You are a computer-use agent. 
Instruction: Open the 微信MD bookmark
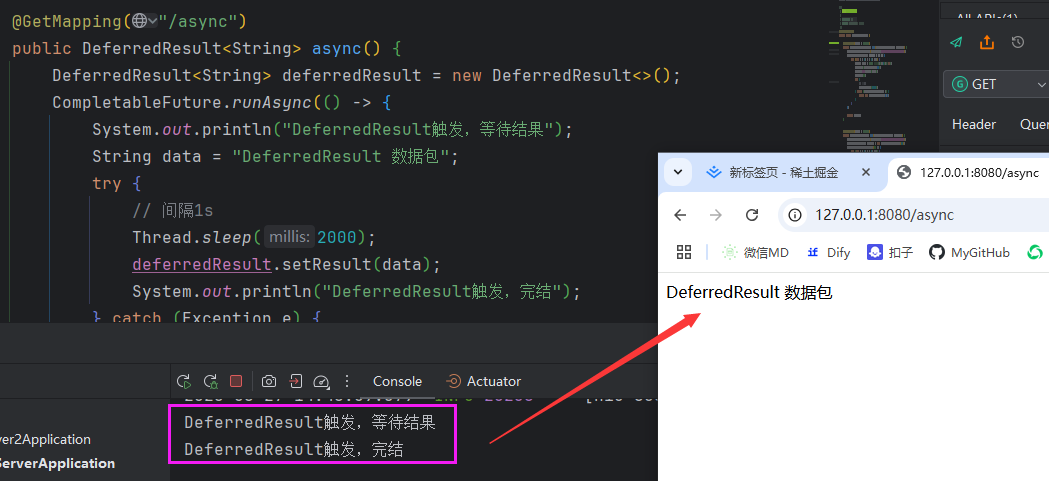coord(755,252)
